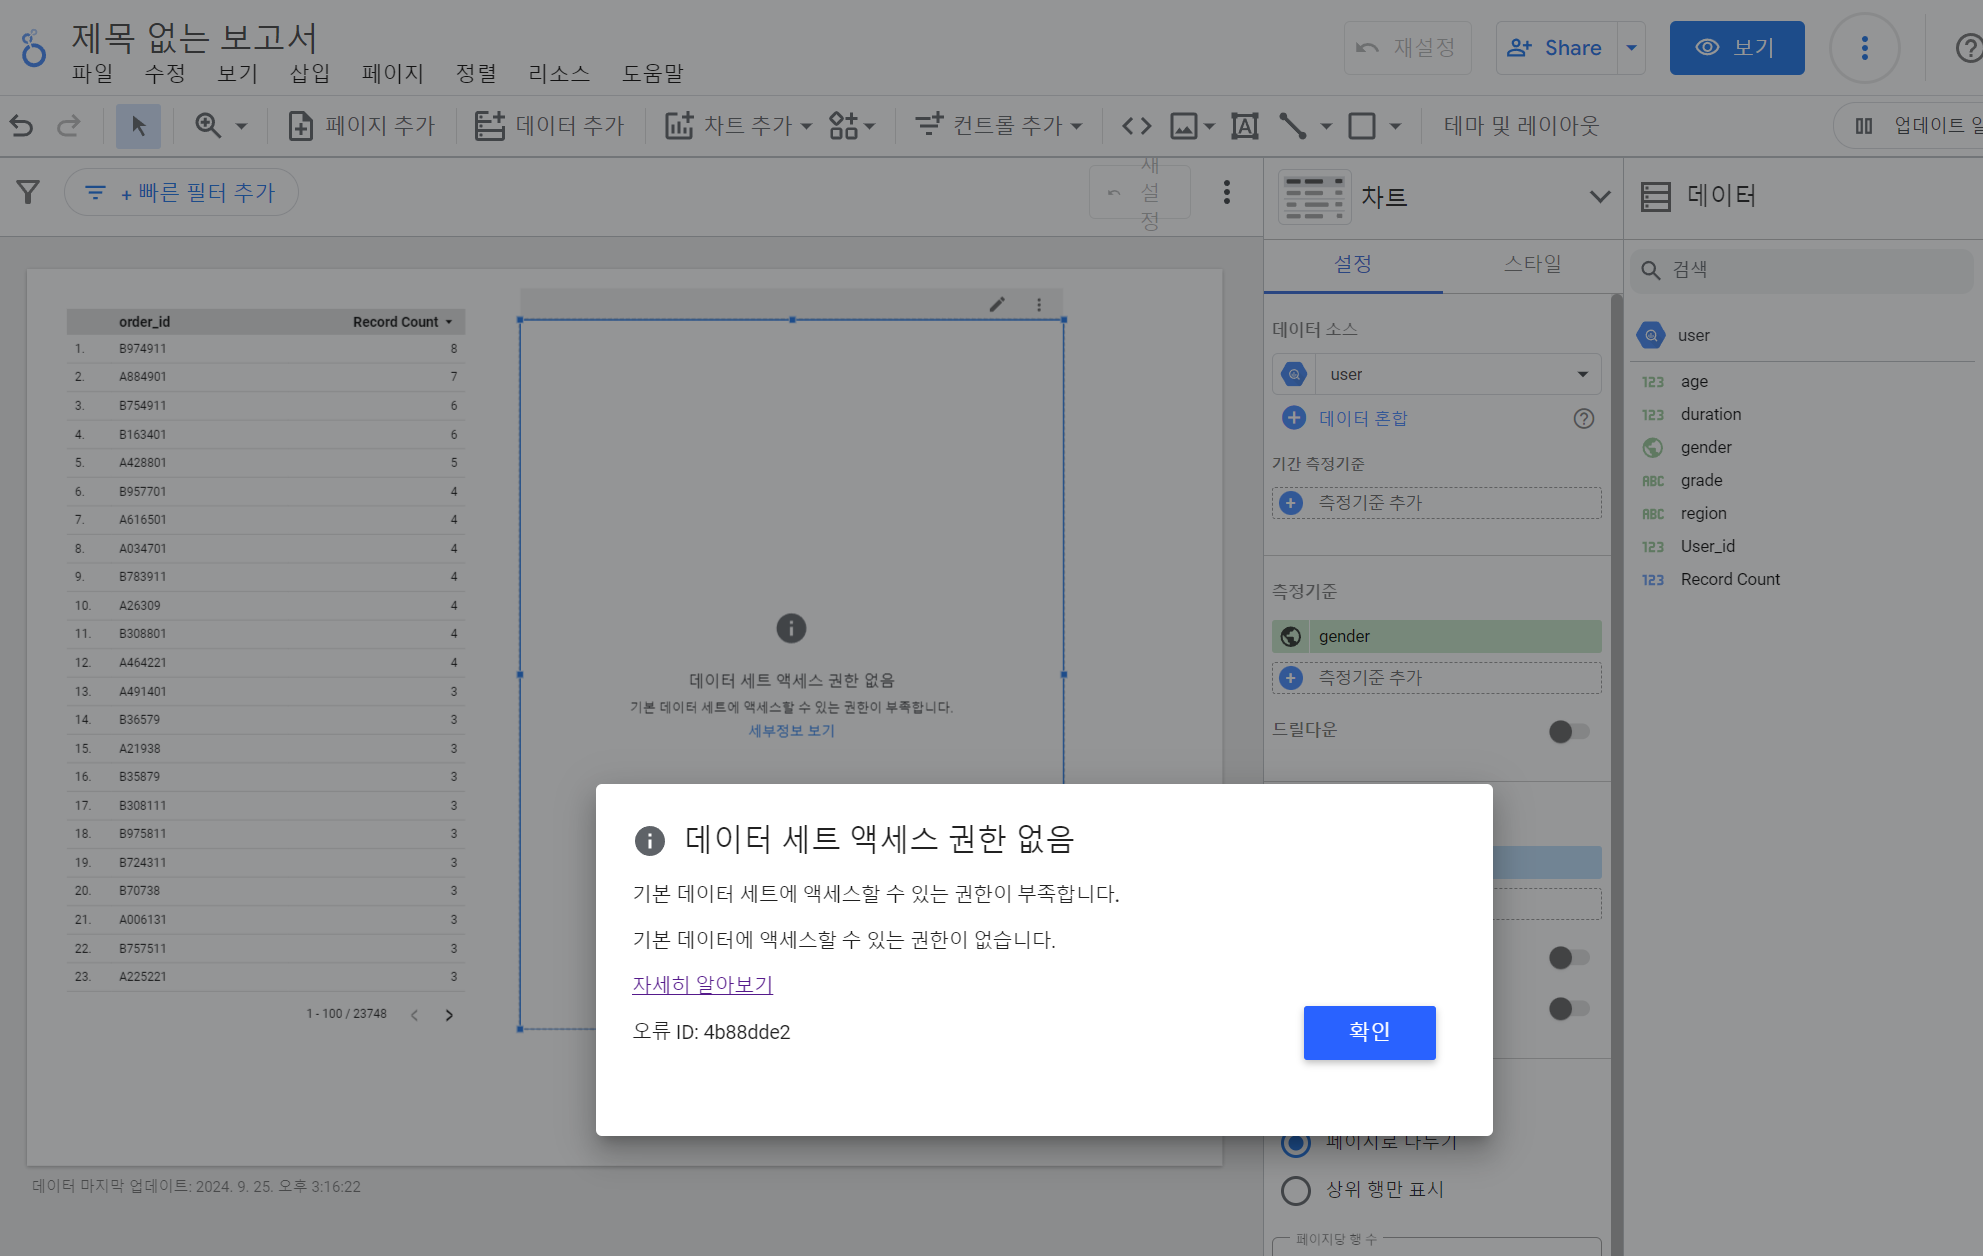Open the shape tool dropdown arrow
The width and height of the screenshot is (1983, 1256).
[x=1395, y=127]
